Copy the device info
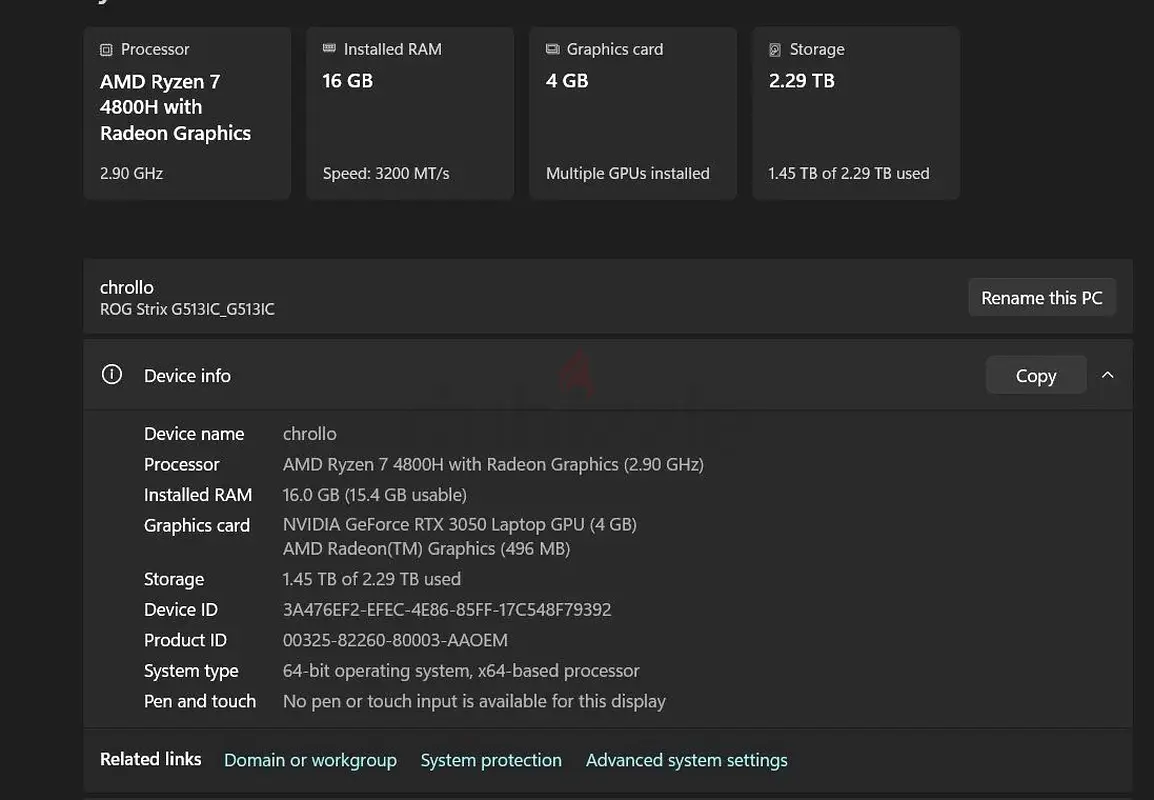1154x800 pixels. pos(1036,375)
